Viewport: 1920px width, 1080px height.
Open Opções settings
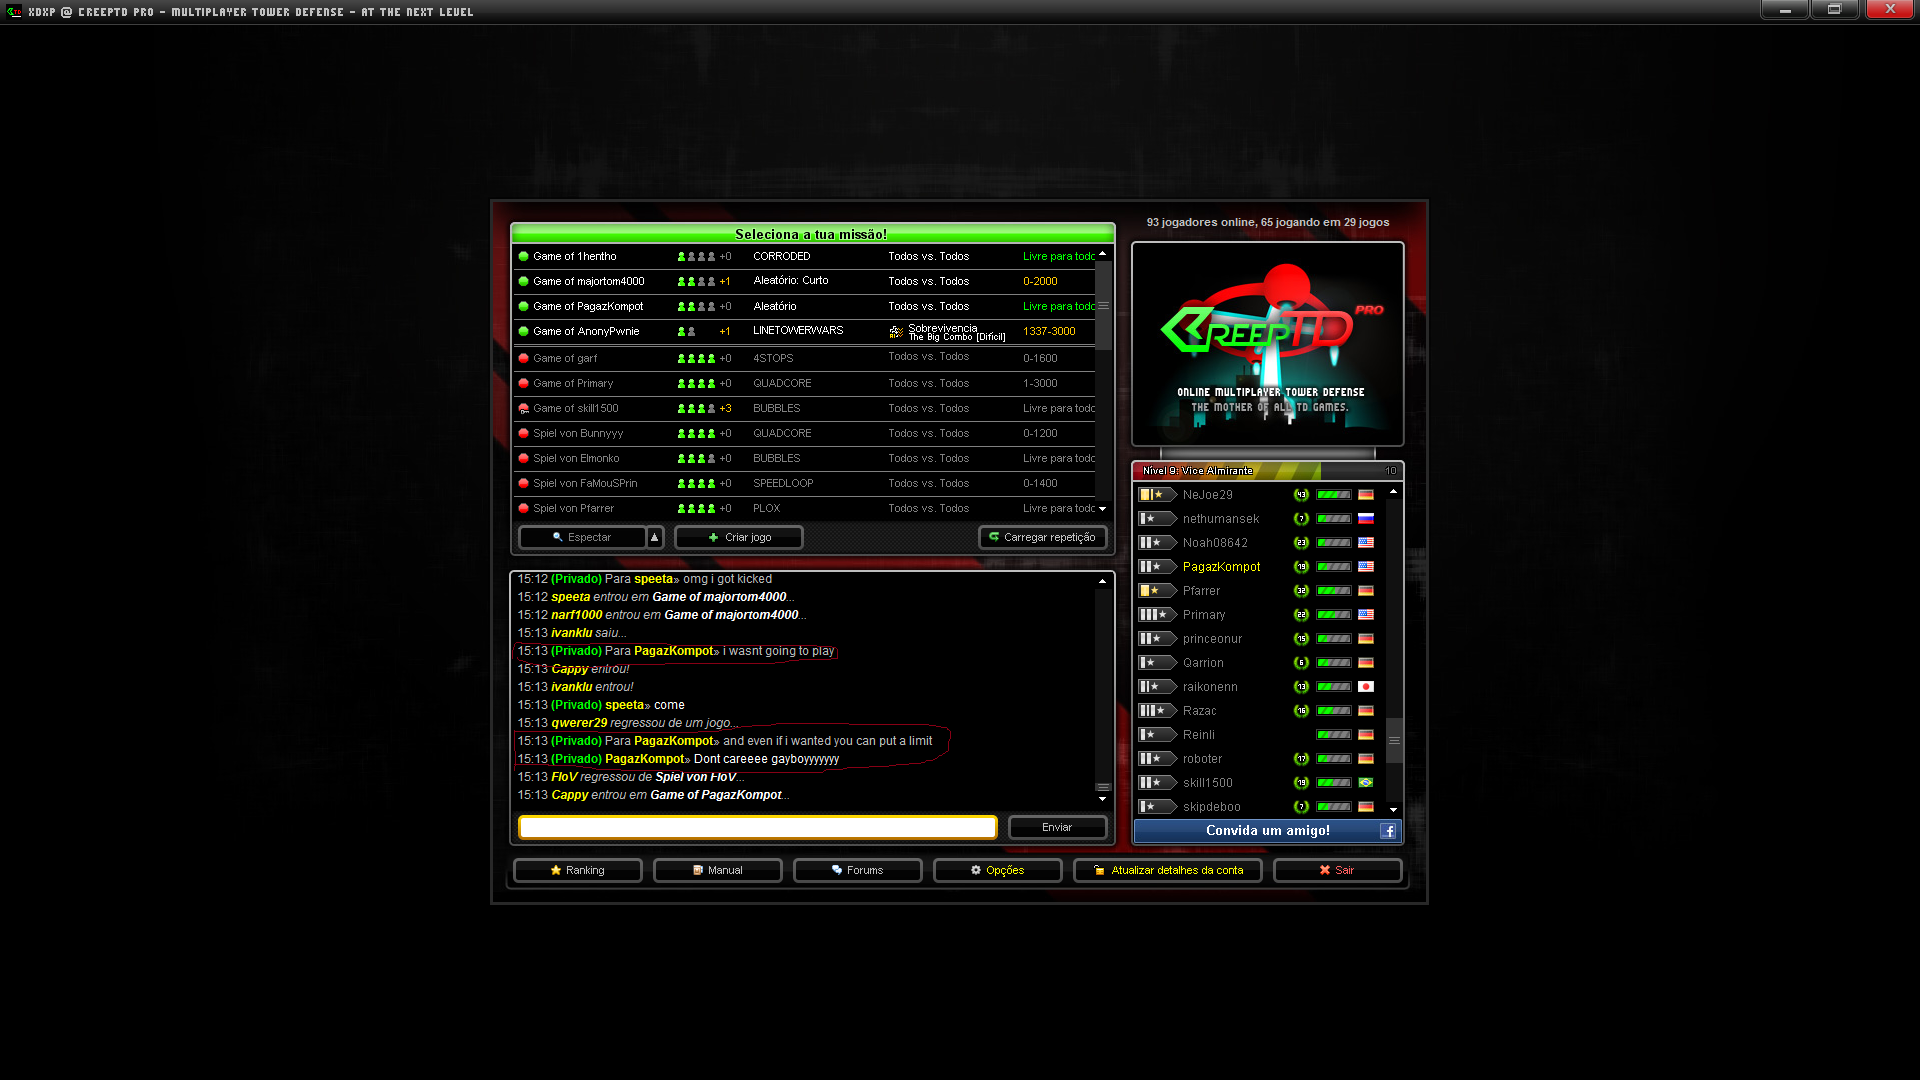coord(998,871)
